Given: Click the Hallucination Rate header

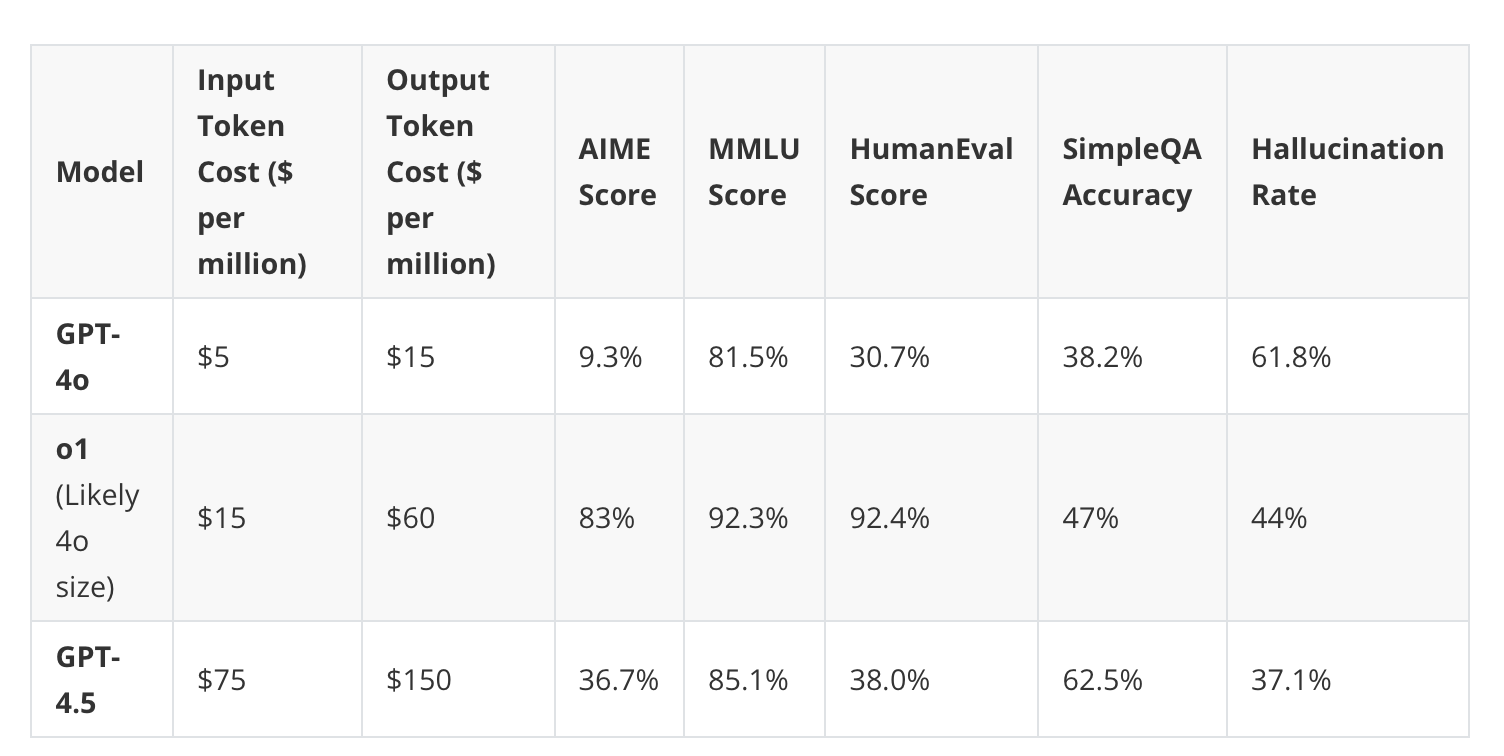Looking at the screenshot, I should 1347,172.
